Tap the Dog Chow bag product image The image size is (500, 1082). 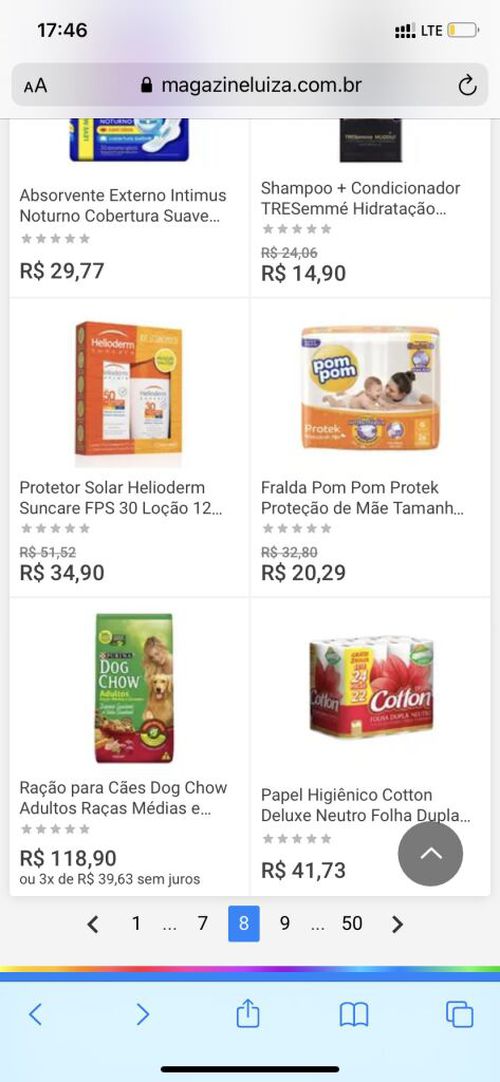tap(134, 688)
